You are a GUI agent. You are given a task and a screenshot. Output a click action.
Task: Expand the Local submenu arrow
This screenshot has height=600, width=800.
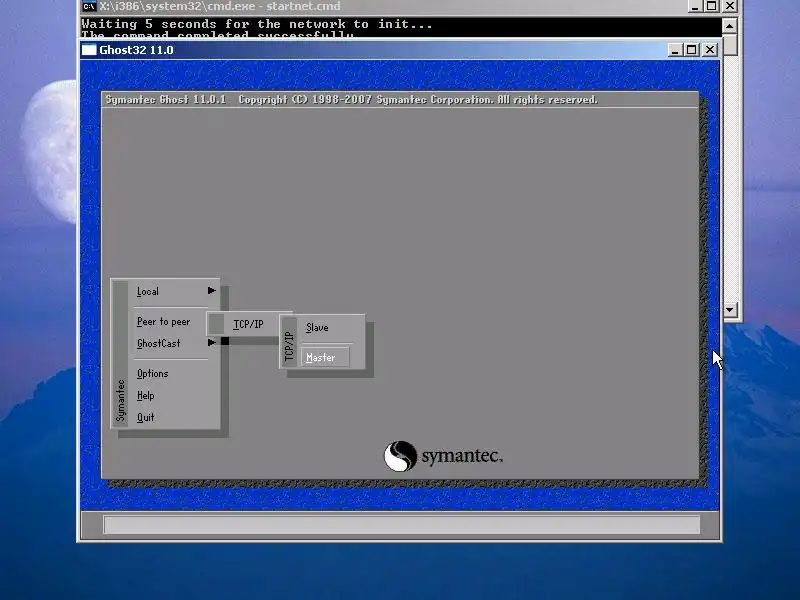pos(211,291)
